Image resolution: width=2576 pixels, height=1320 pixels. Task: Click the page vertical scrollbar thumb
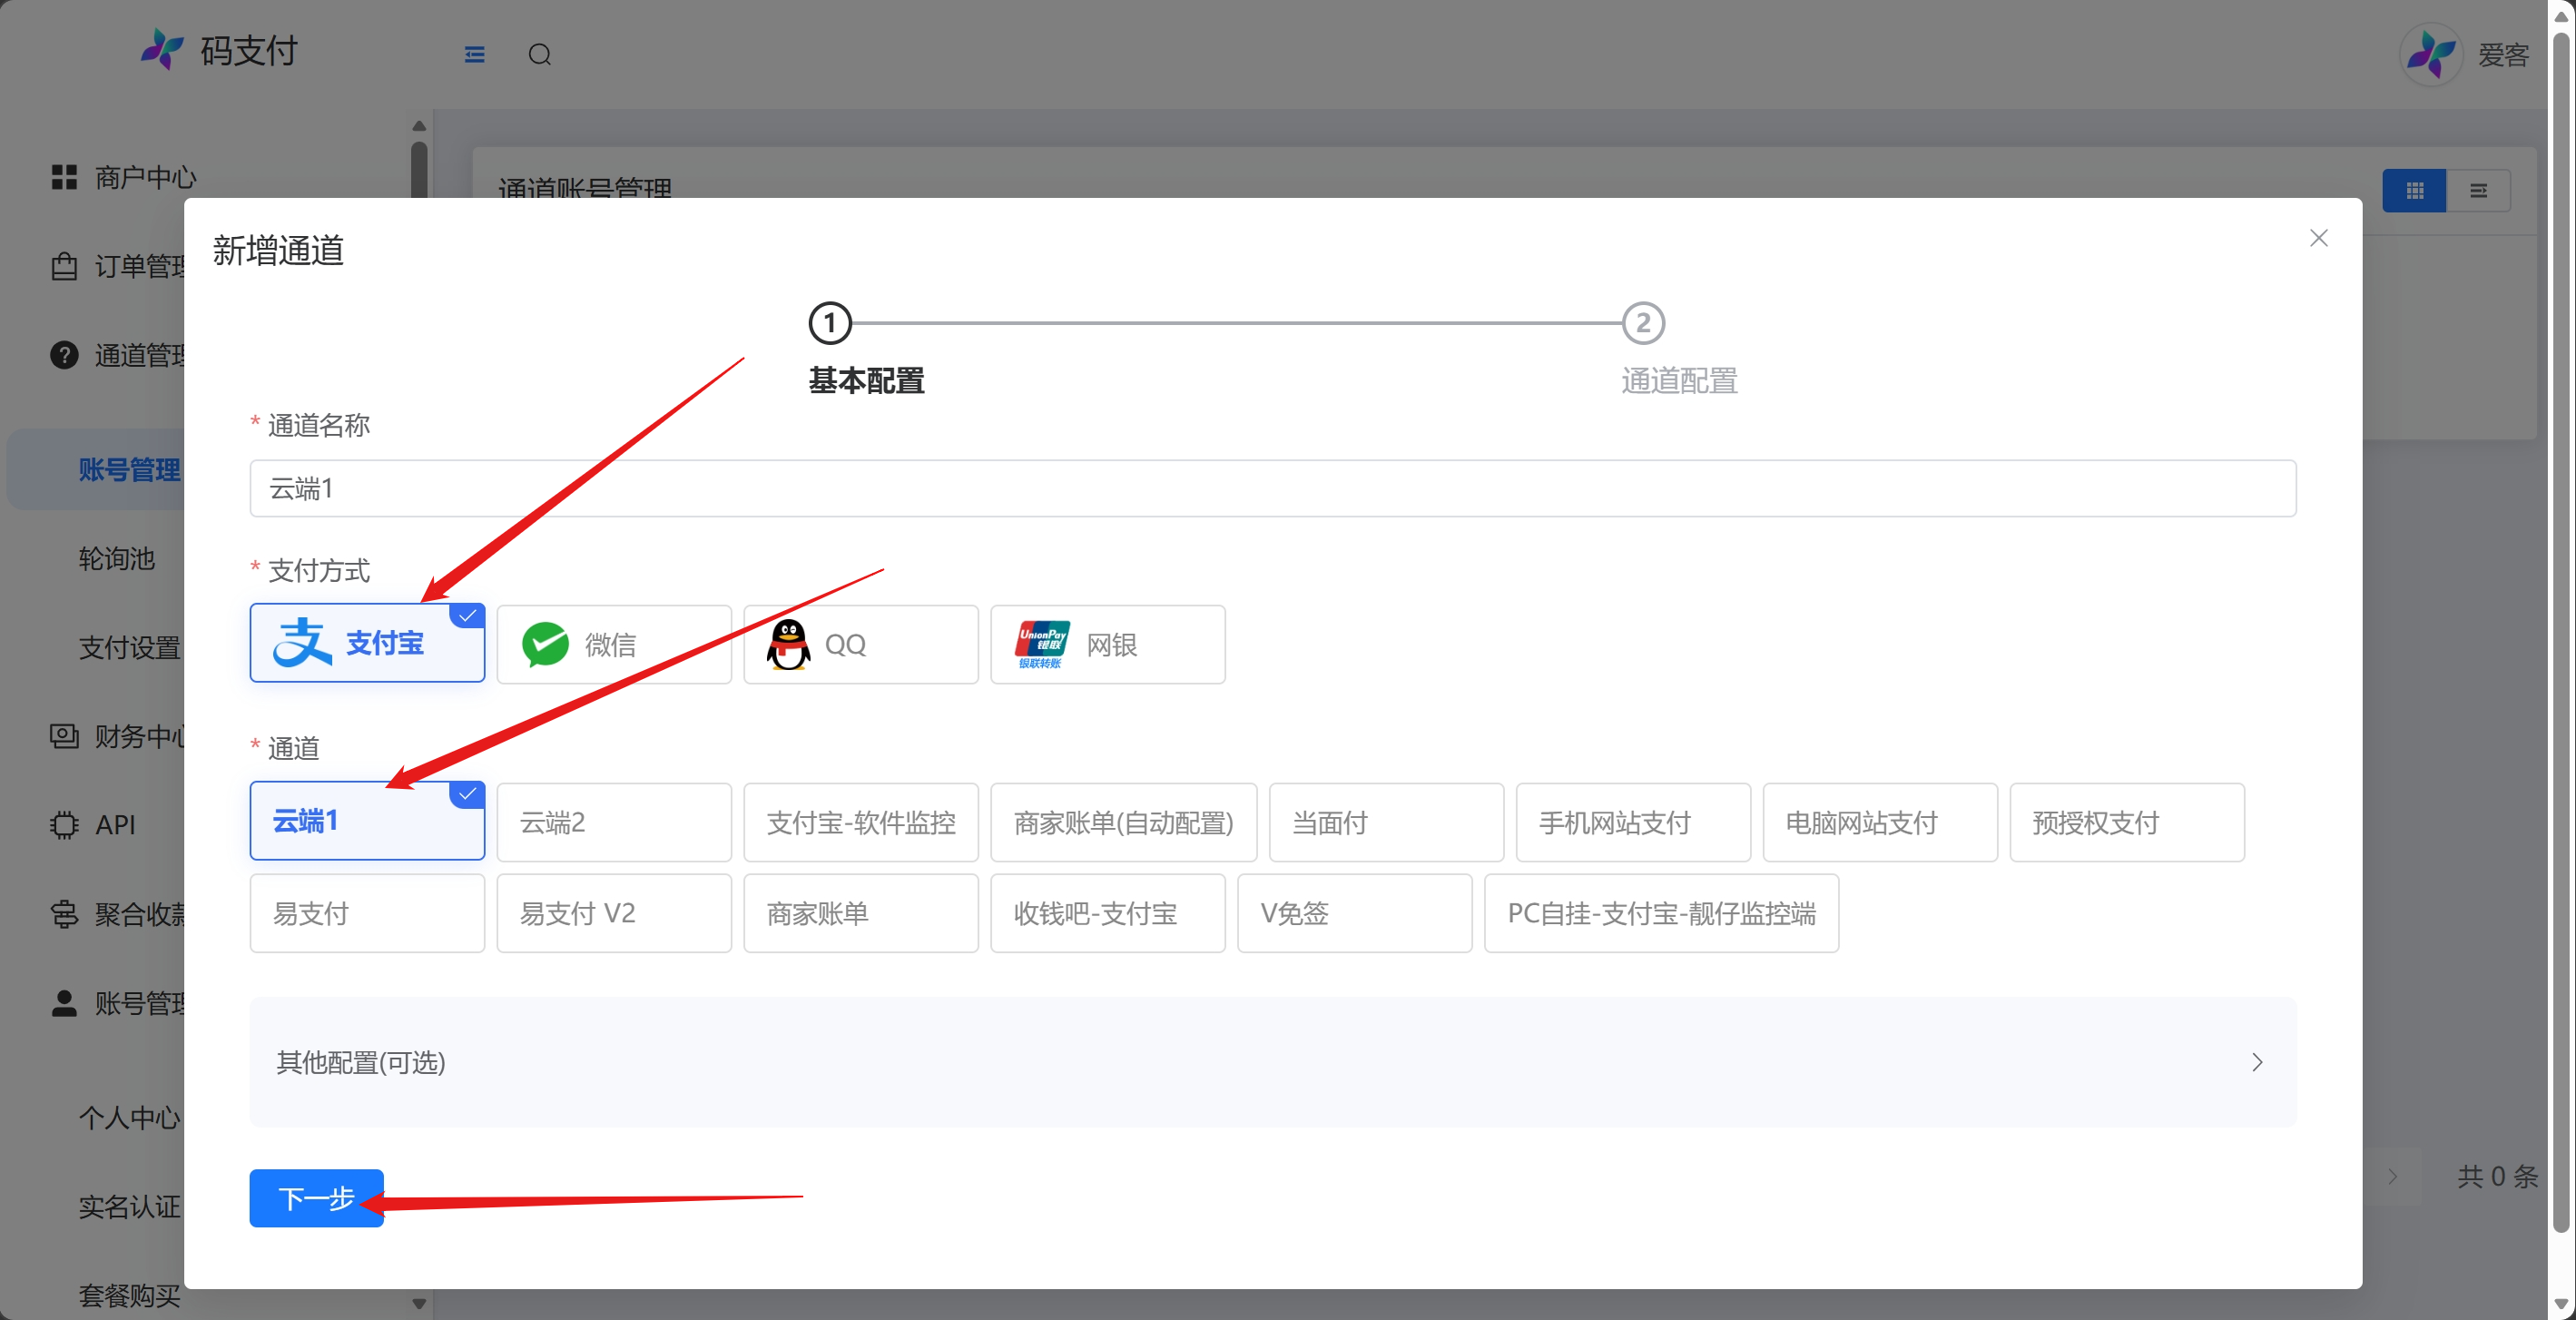[2561, 630]
